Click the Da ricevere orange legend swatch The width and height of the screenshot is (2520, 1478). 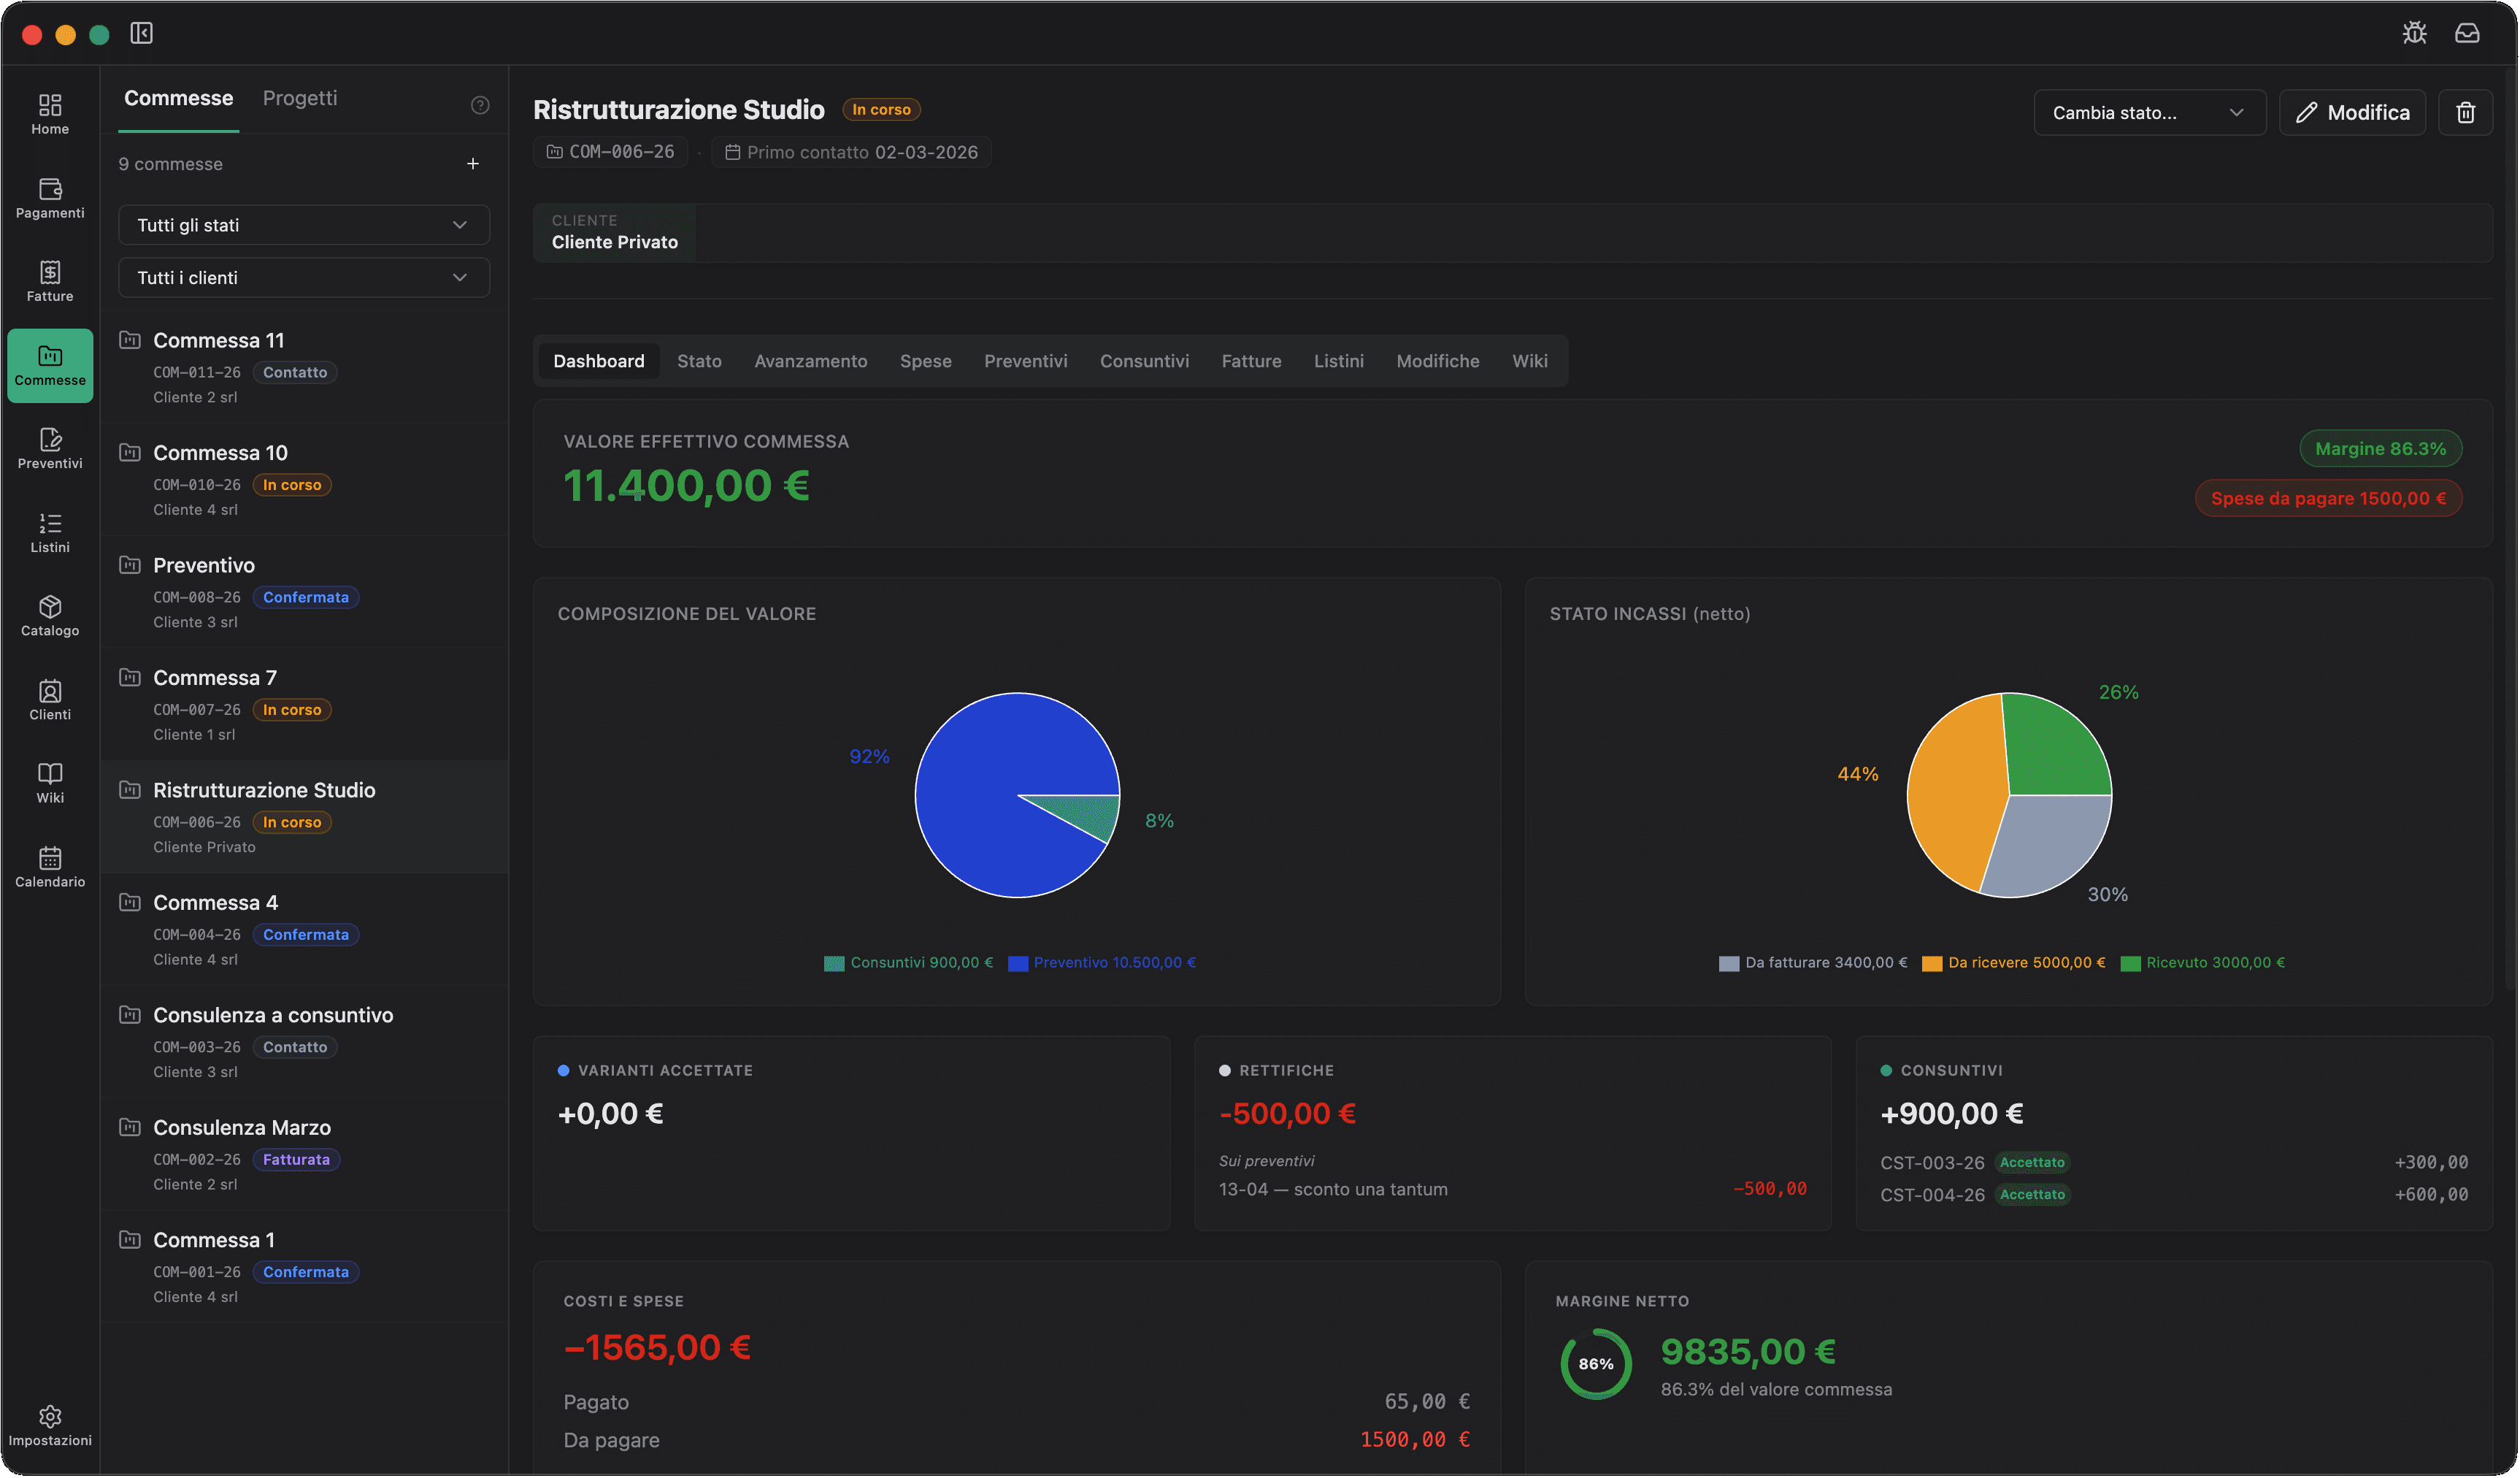click(1932, 964)
